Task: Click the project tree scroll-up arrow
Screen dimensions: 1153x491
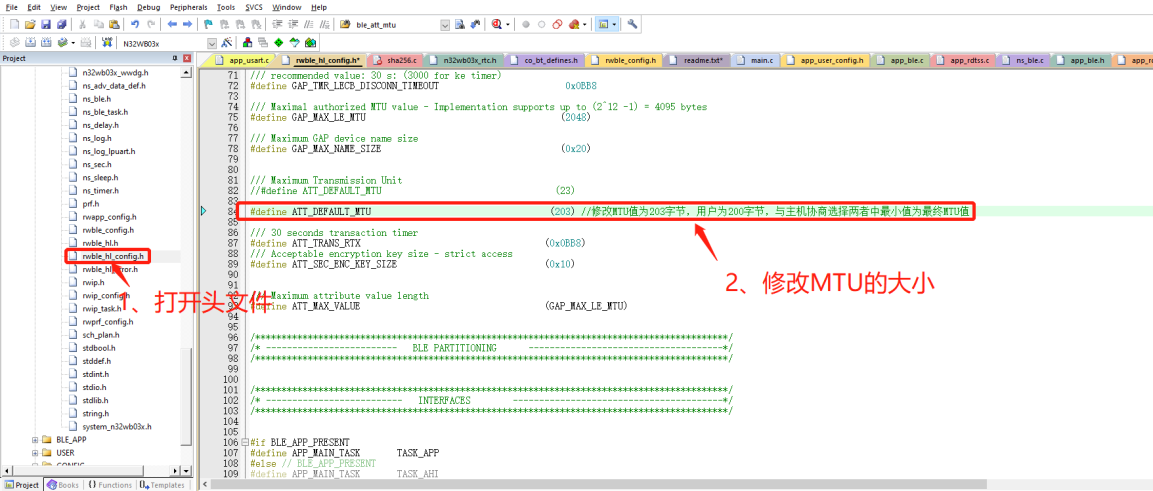Action: point(187,71)
